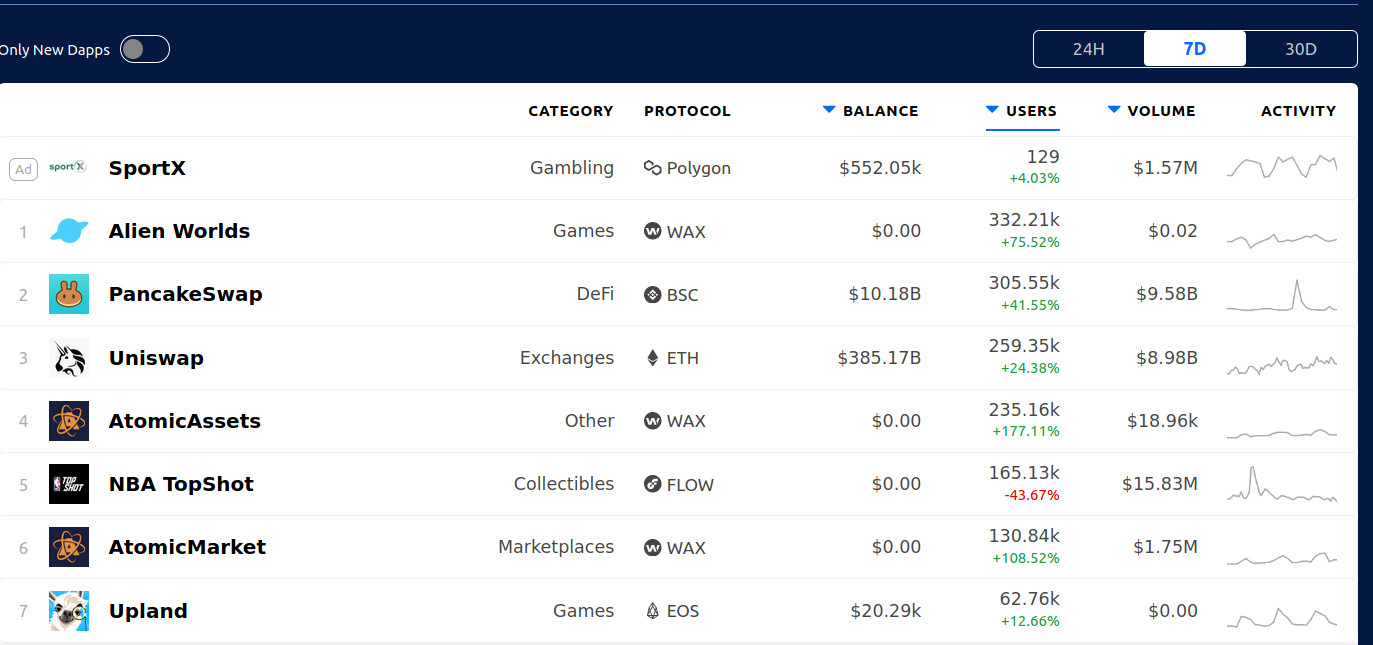Switch to the 24H time range
Image resolution: width=1373 pixels, height=645 pixels.
pos(1089,49)
